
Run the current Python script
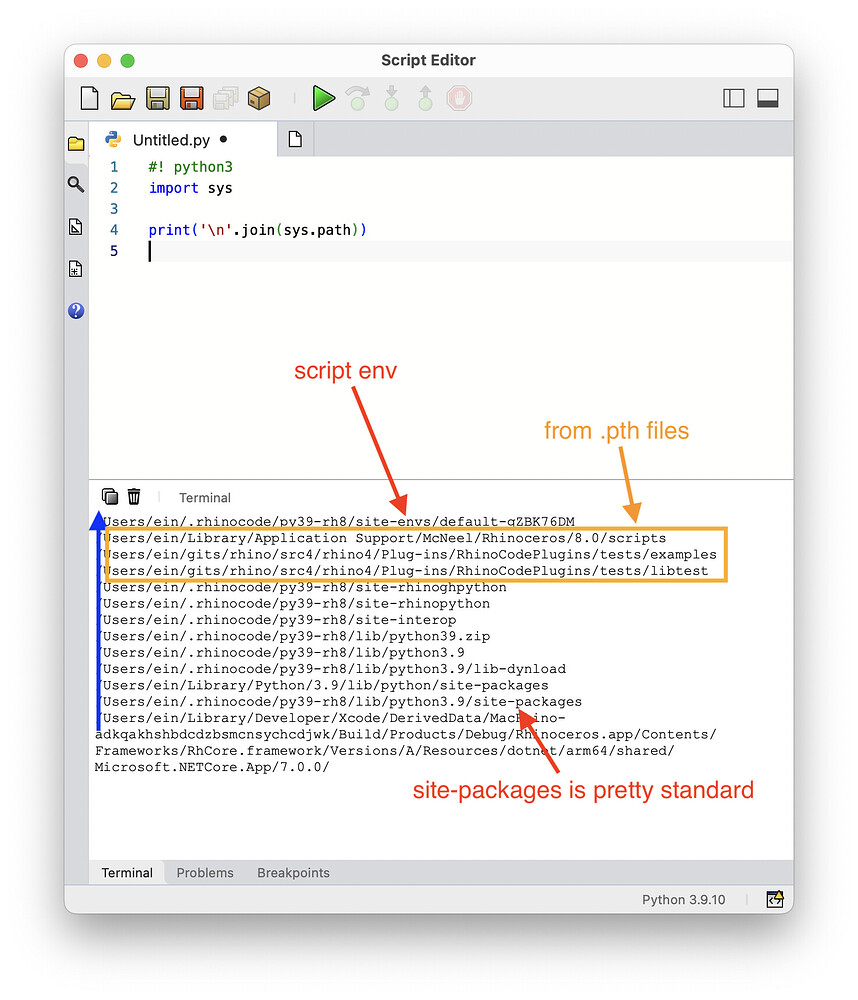(x=322, y=98)
